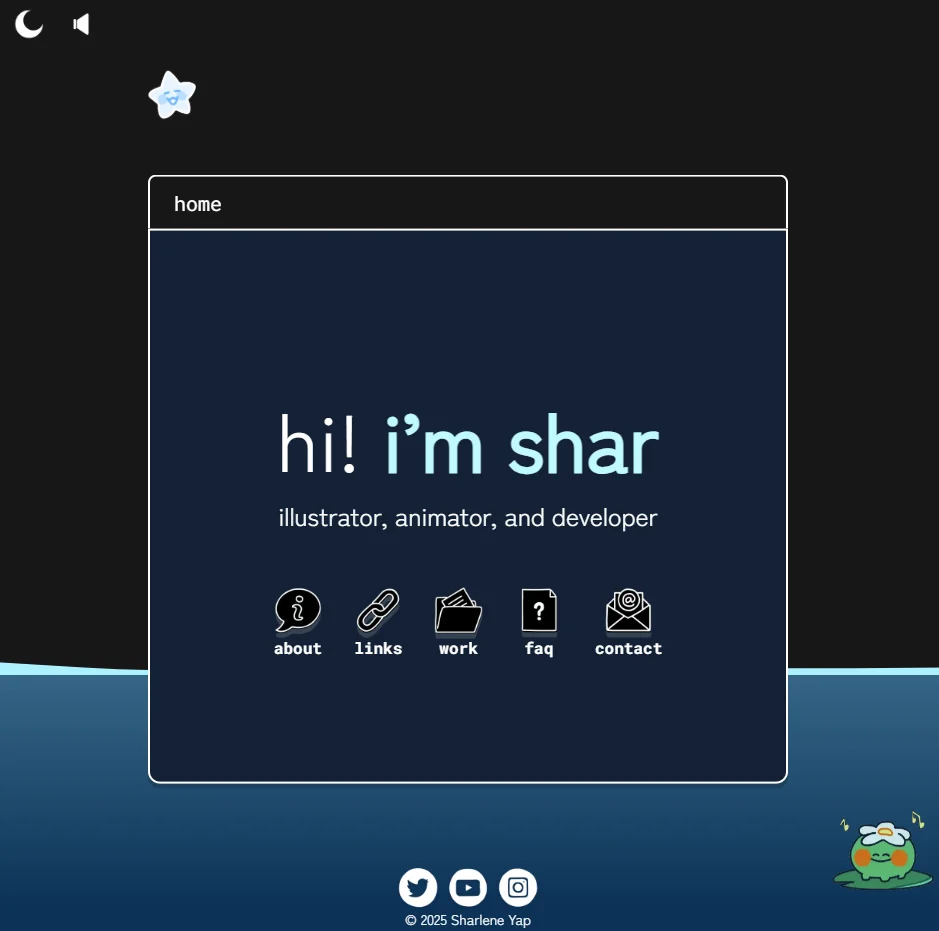
Task: Open the contact envelope icon
Action: 628,610
